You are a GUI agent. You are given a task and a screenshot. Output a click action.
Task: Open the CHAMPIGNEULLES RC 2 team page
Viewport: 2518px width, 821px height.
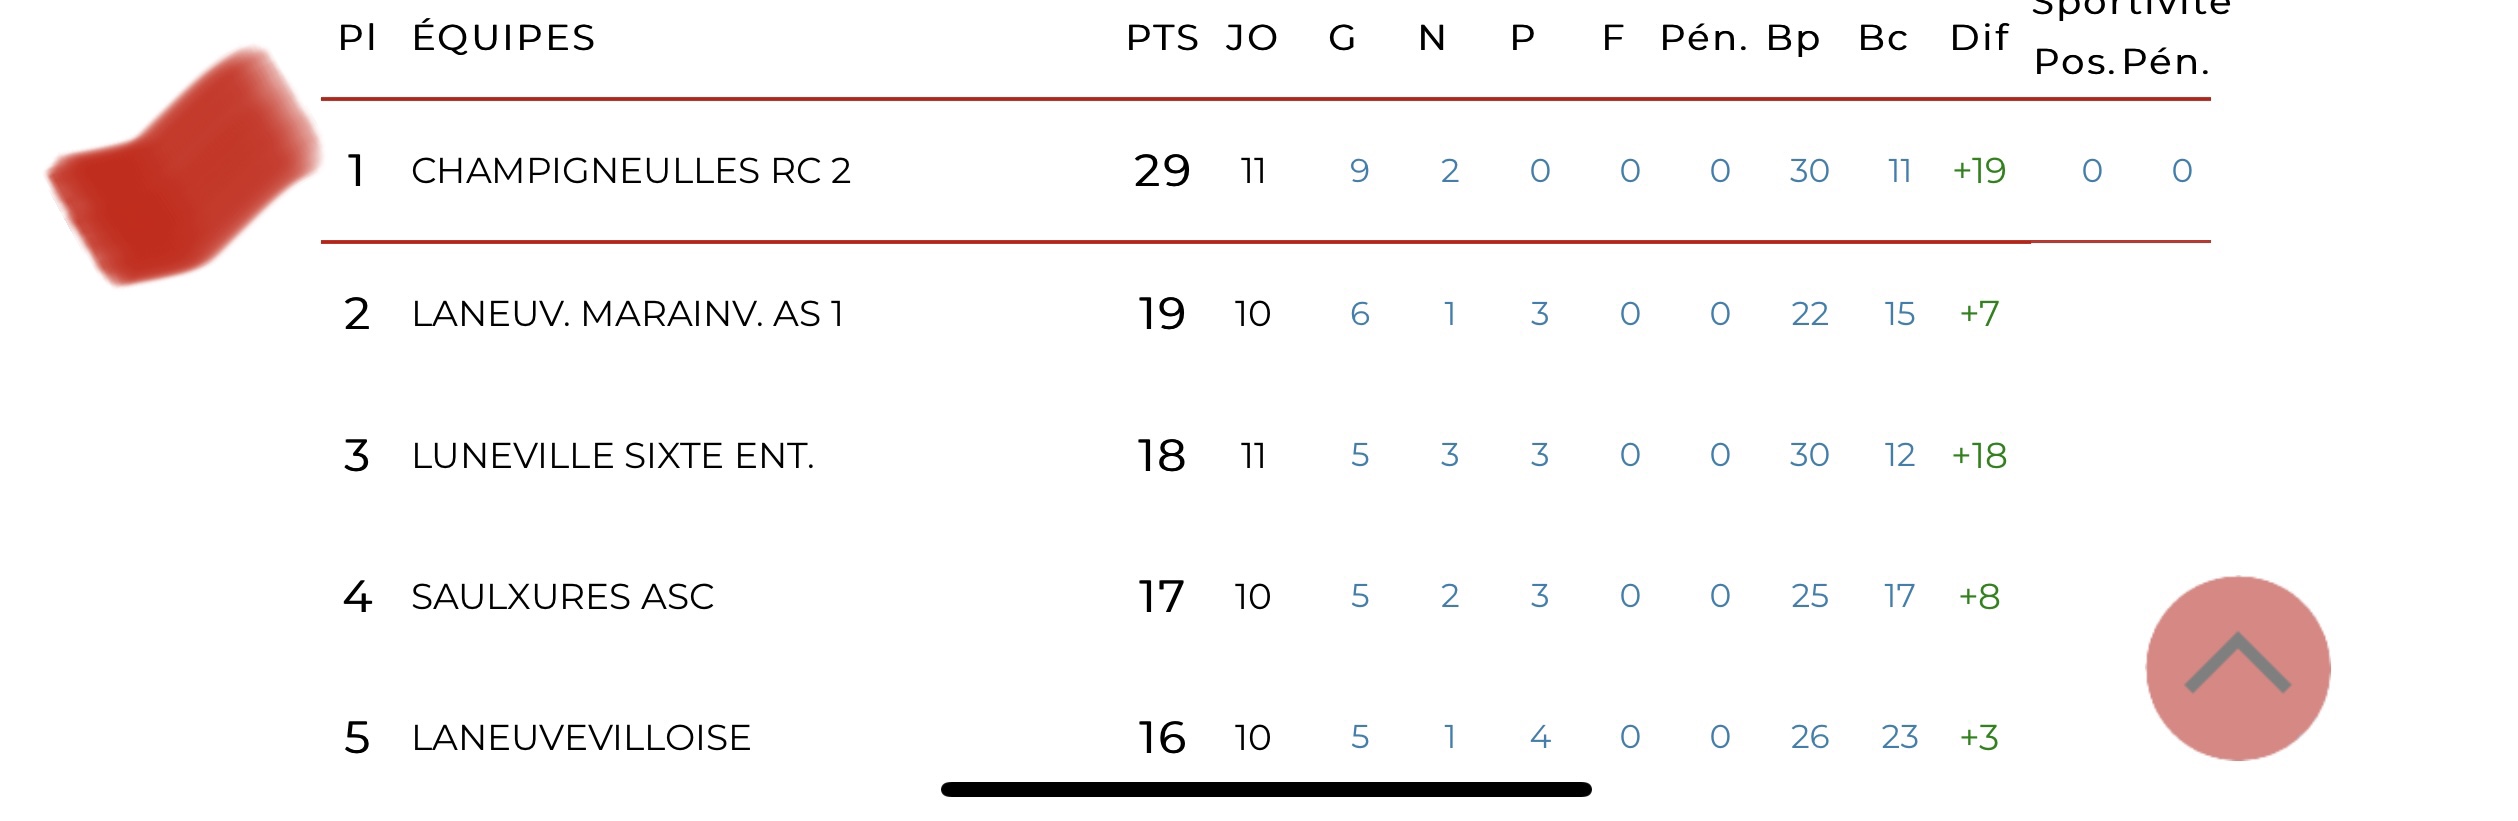630,171
